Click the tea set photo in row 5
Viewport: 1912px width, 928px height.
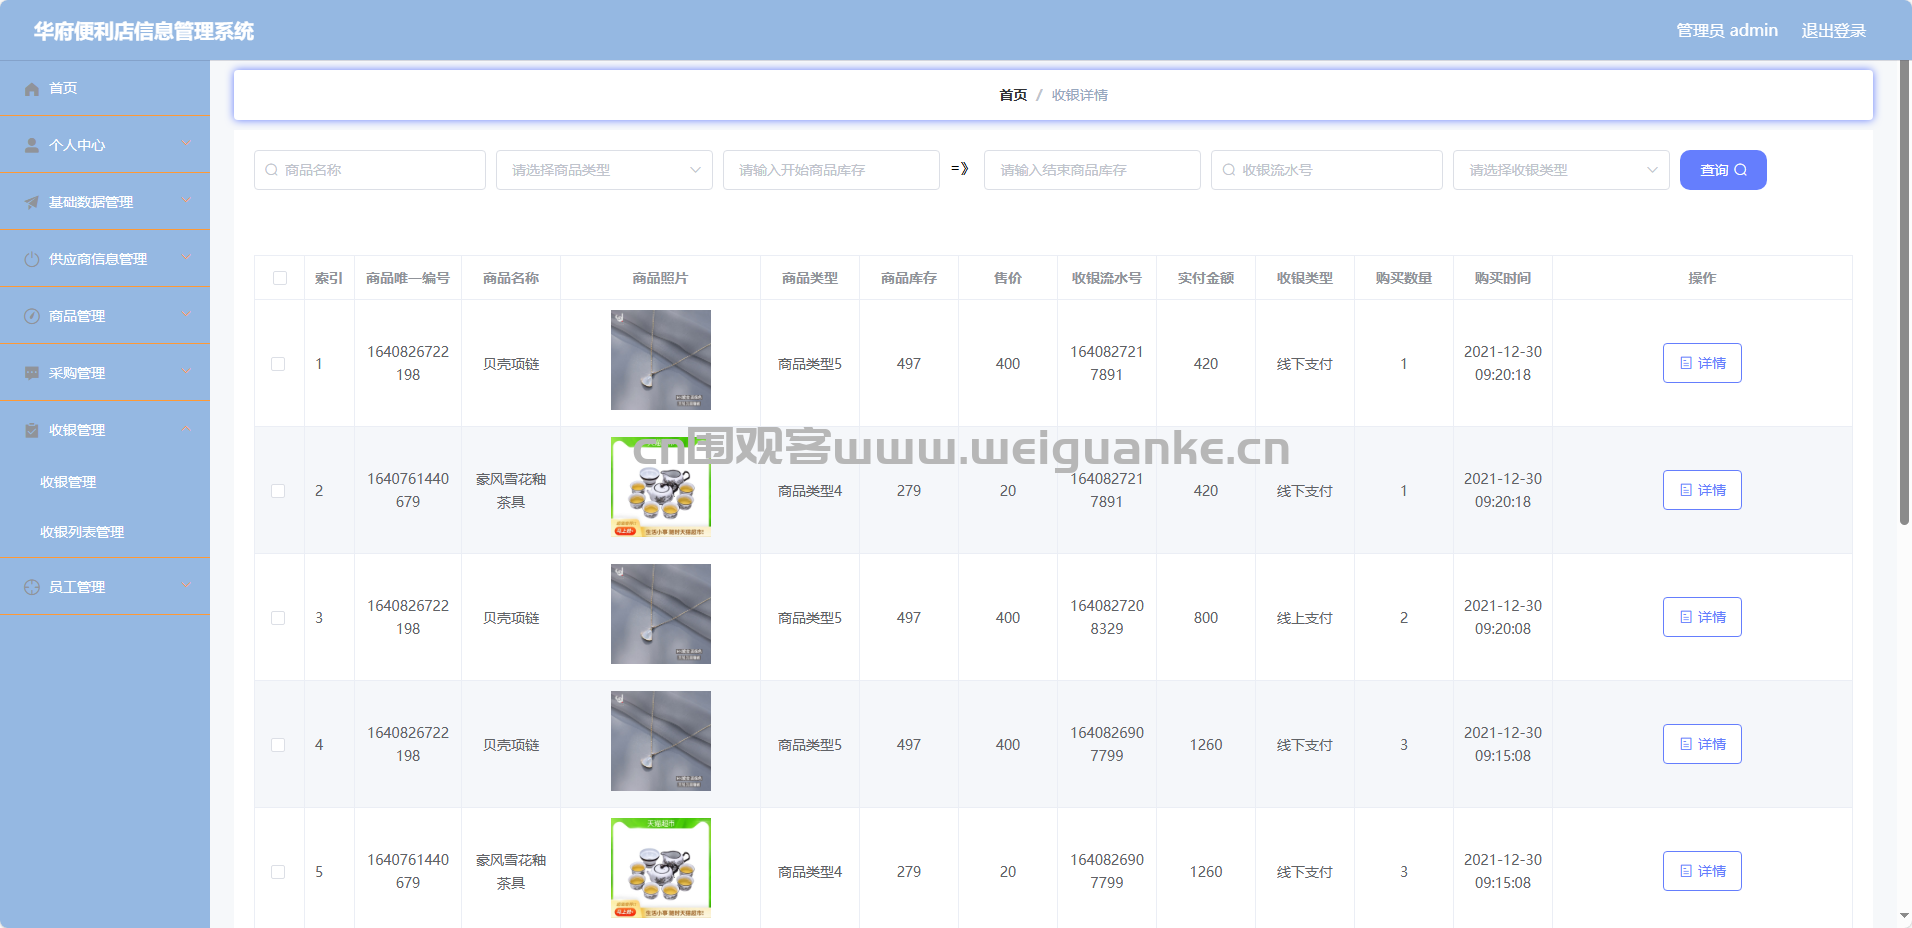661,868
